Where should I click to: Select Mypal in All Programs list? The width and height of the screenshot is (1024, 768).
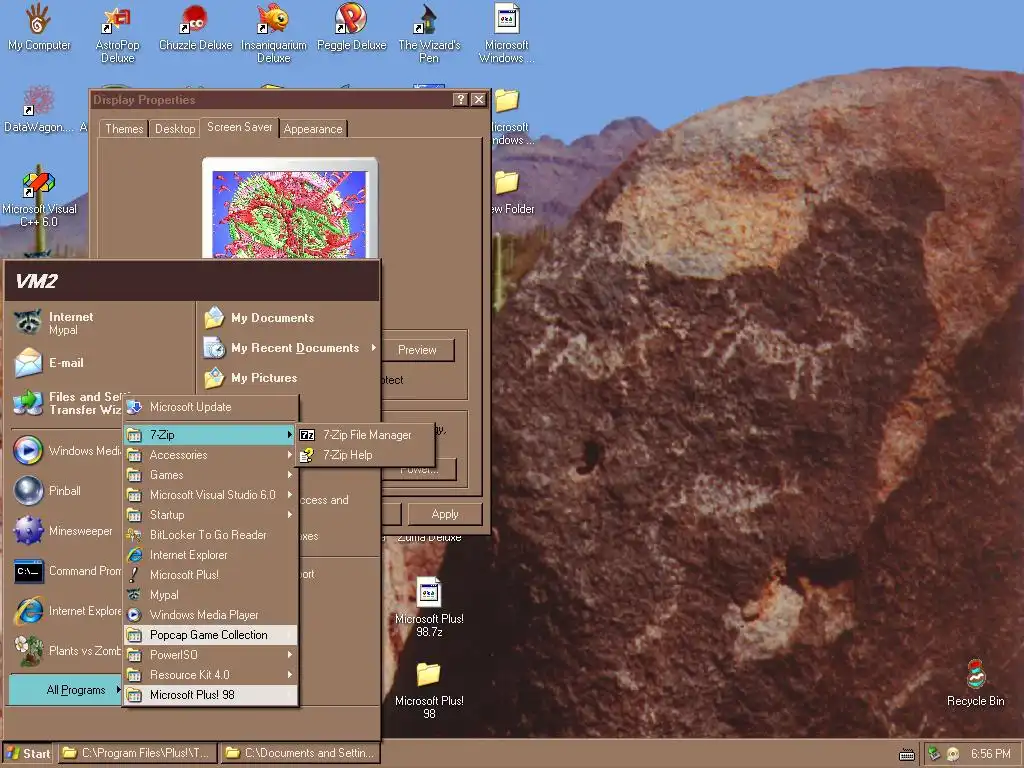[x=210, y=595]
